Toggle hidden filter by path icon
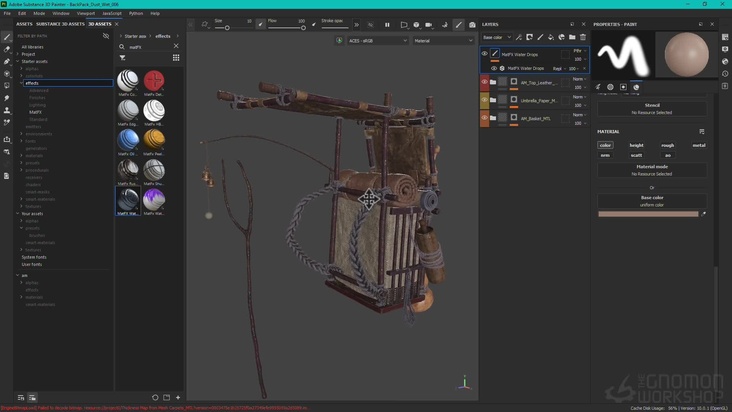 coord(106,36)
